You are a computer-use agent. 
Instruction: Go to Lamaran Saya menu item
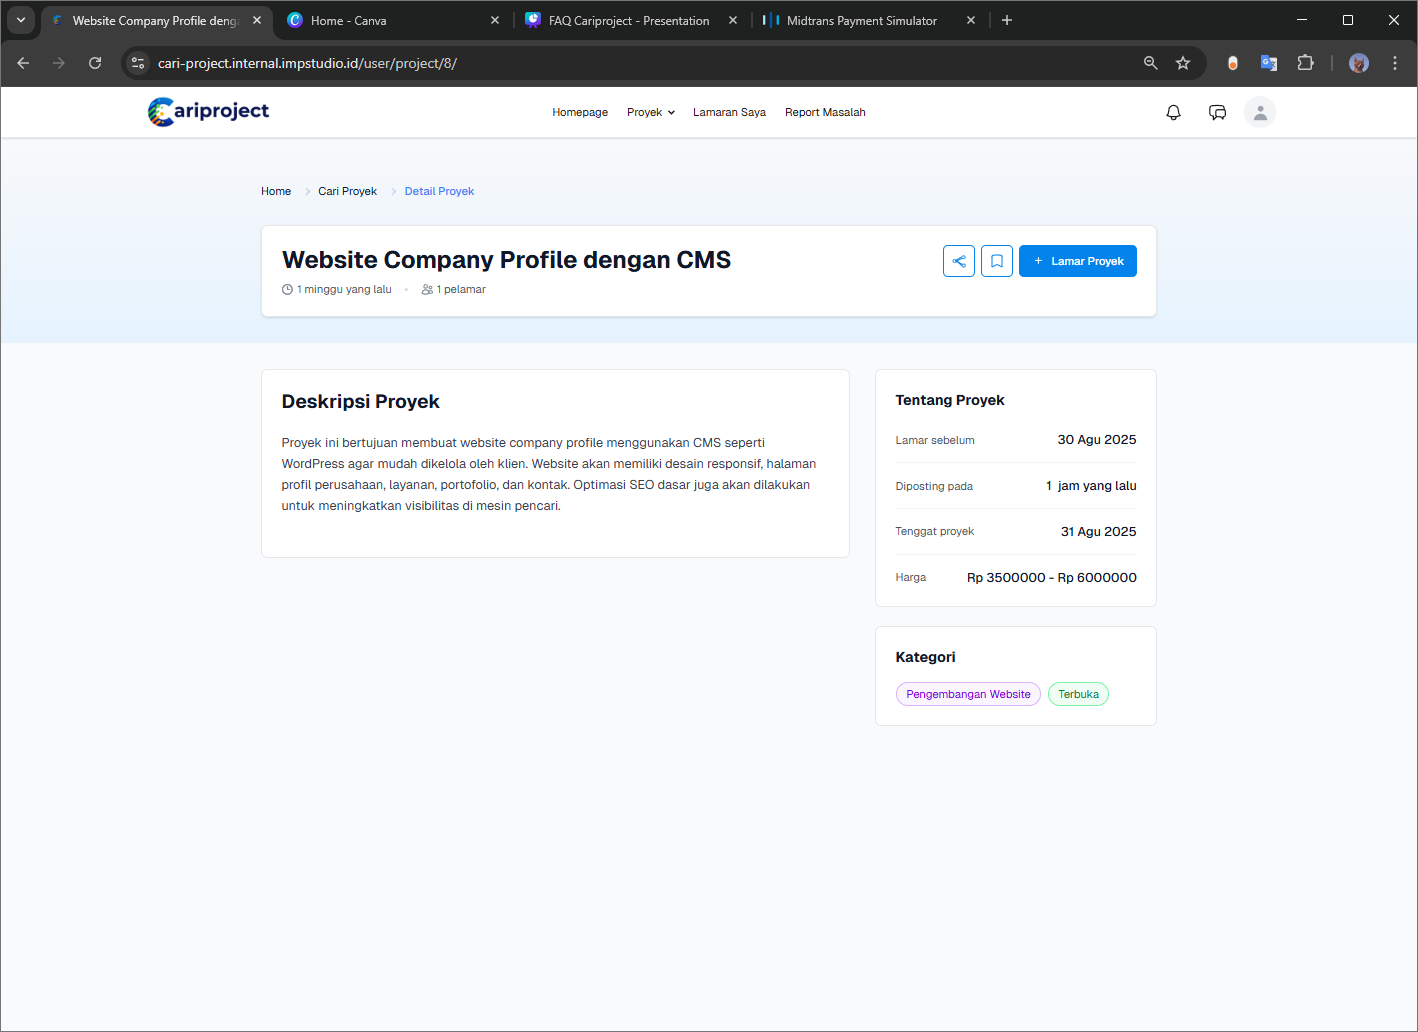click(729, 112)
